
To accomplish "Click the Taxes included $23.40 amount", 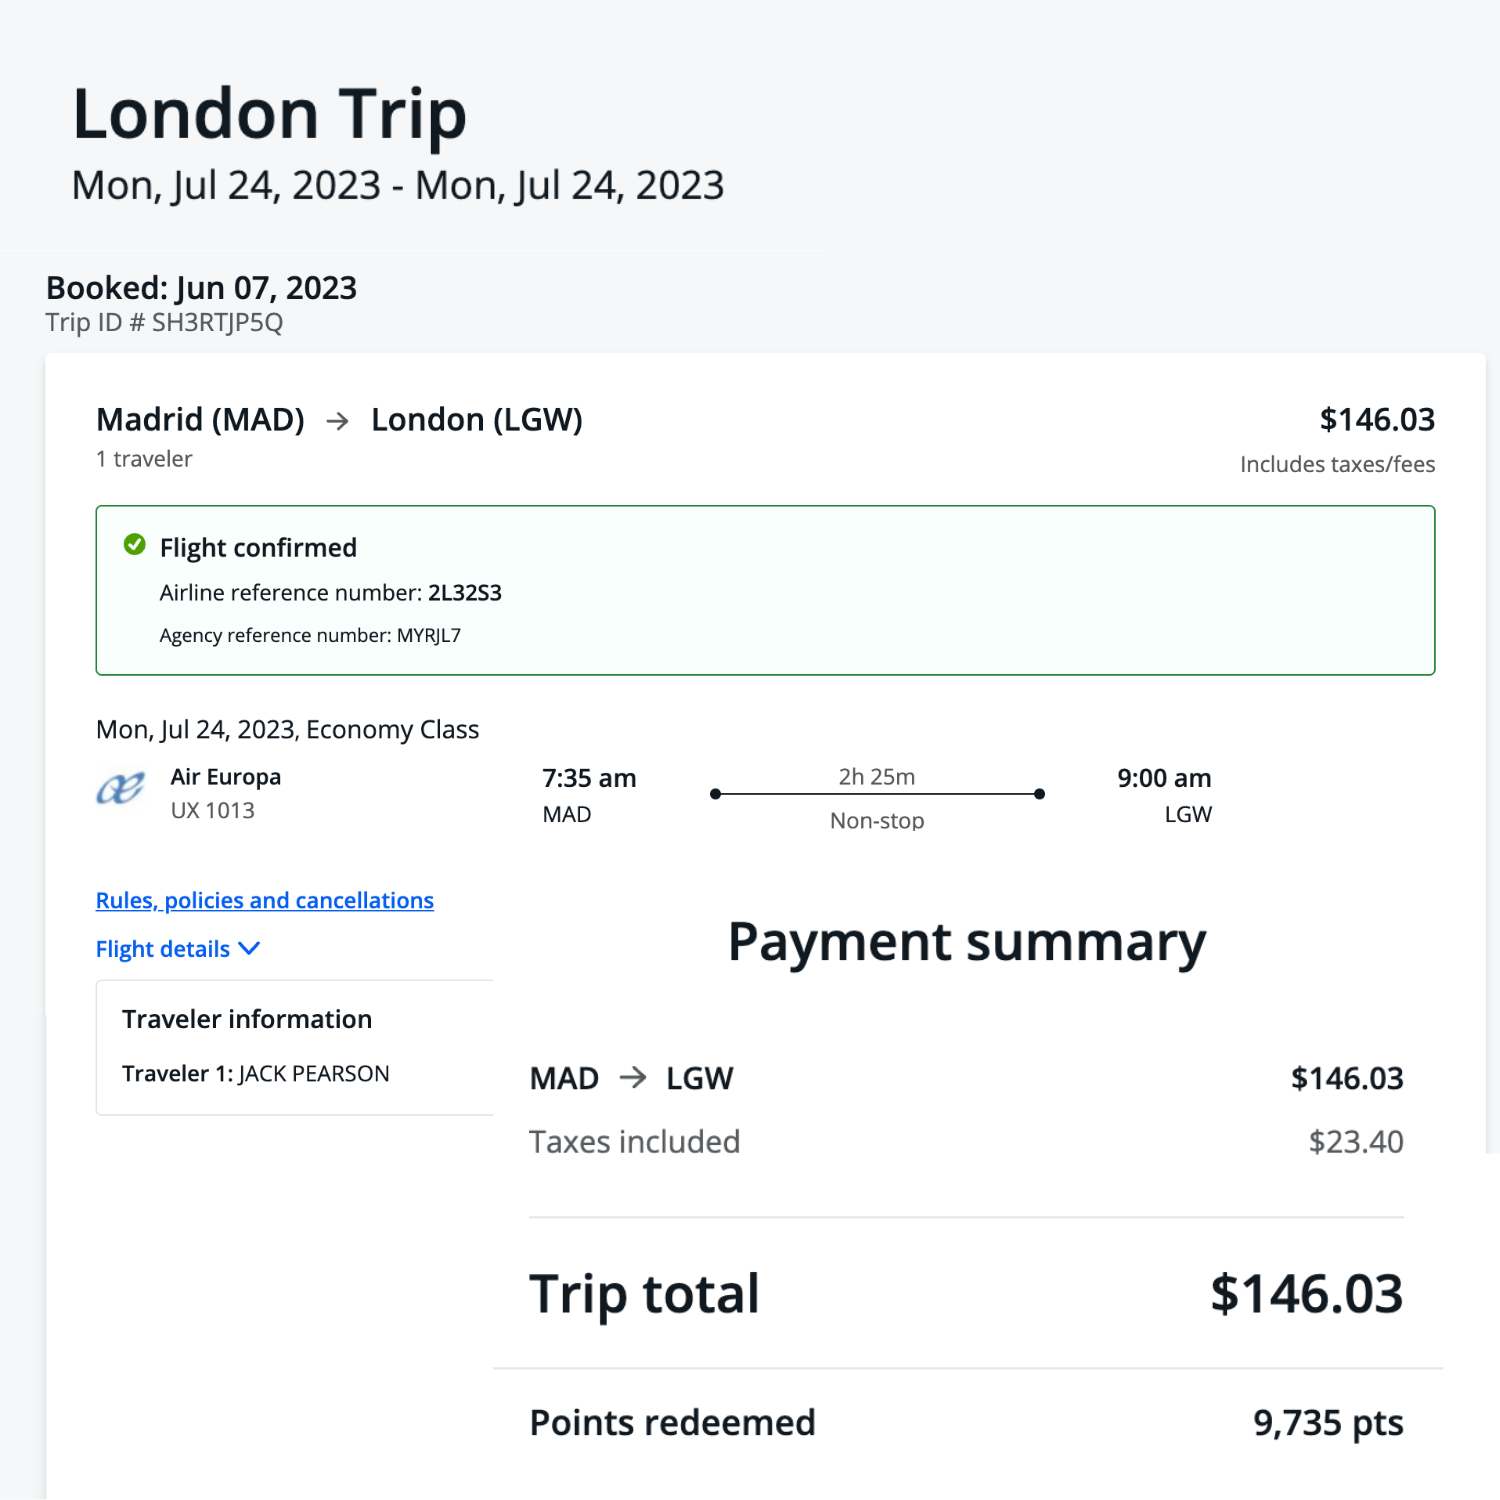I will 1355,1141.
